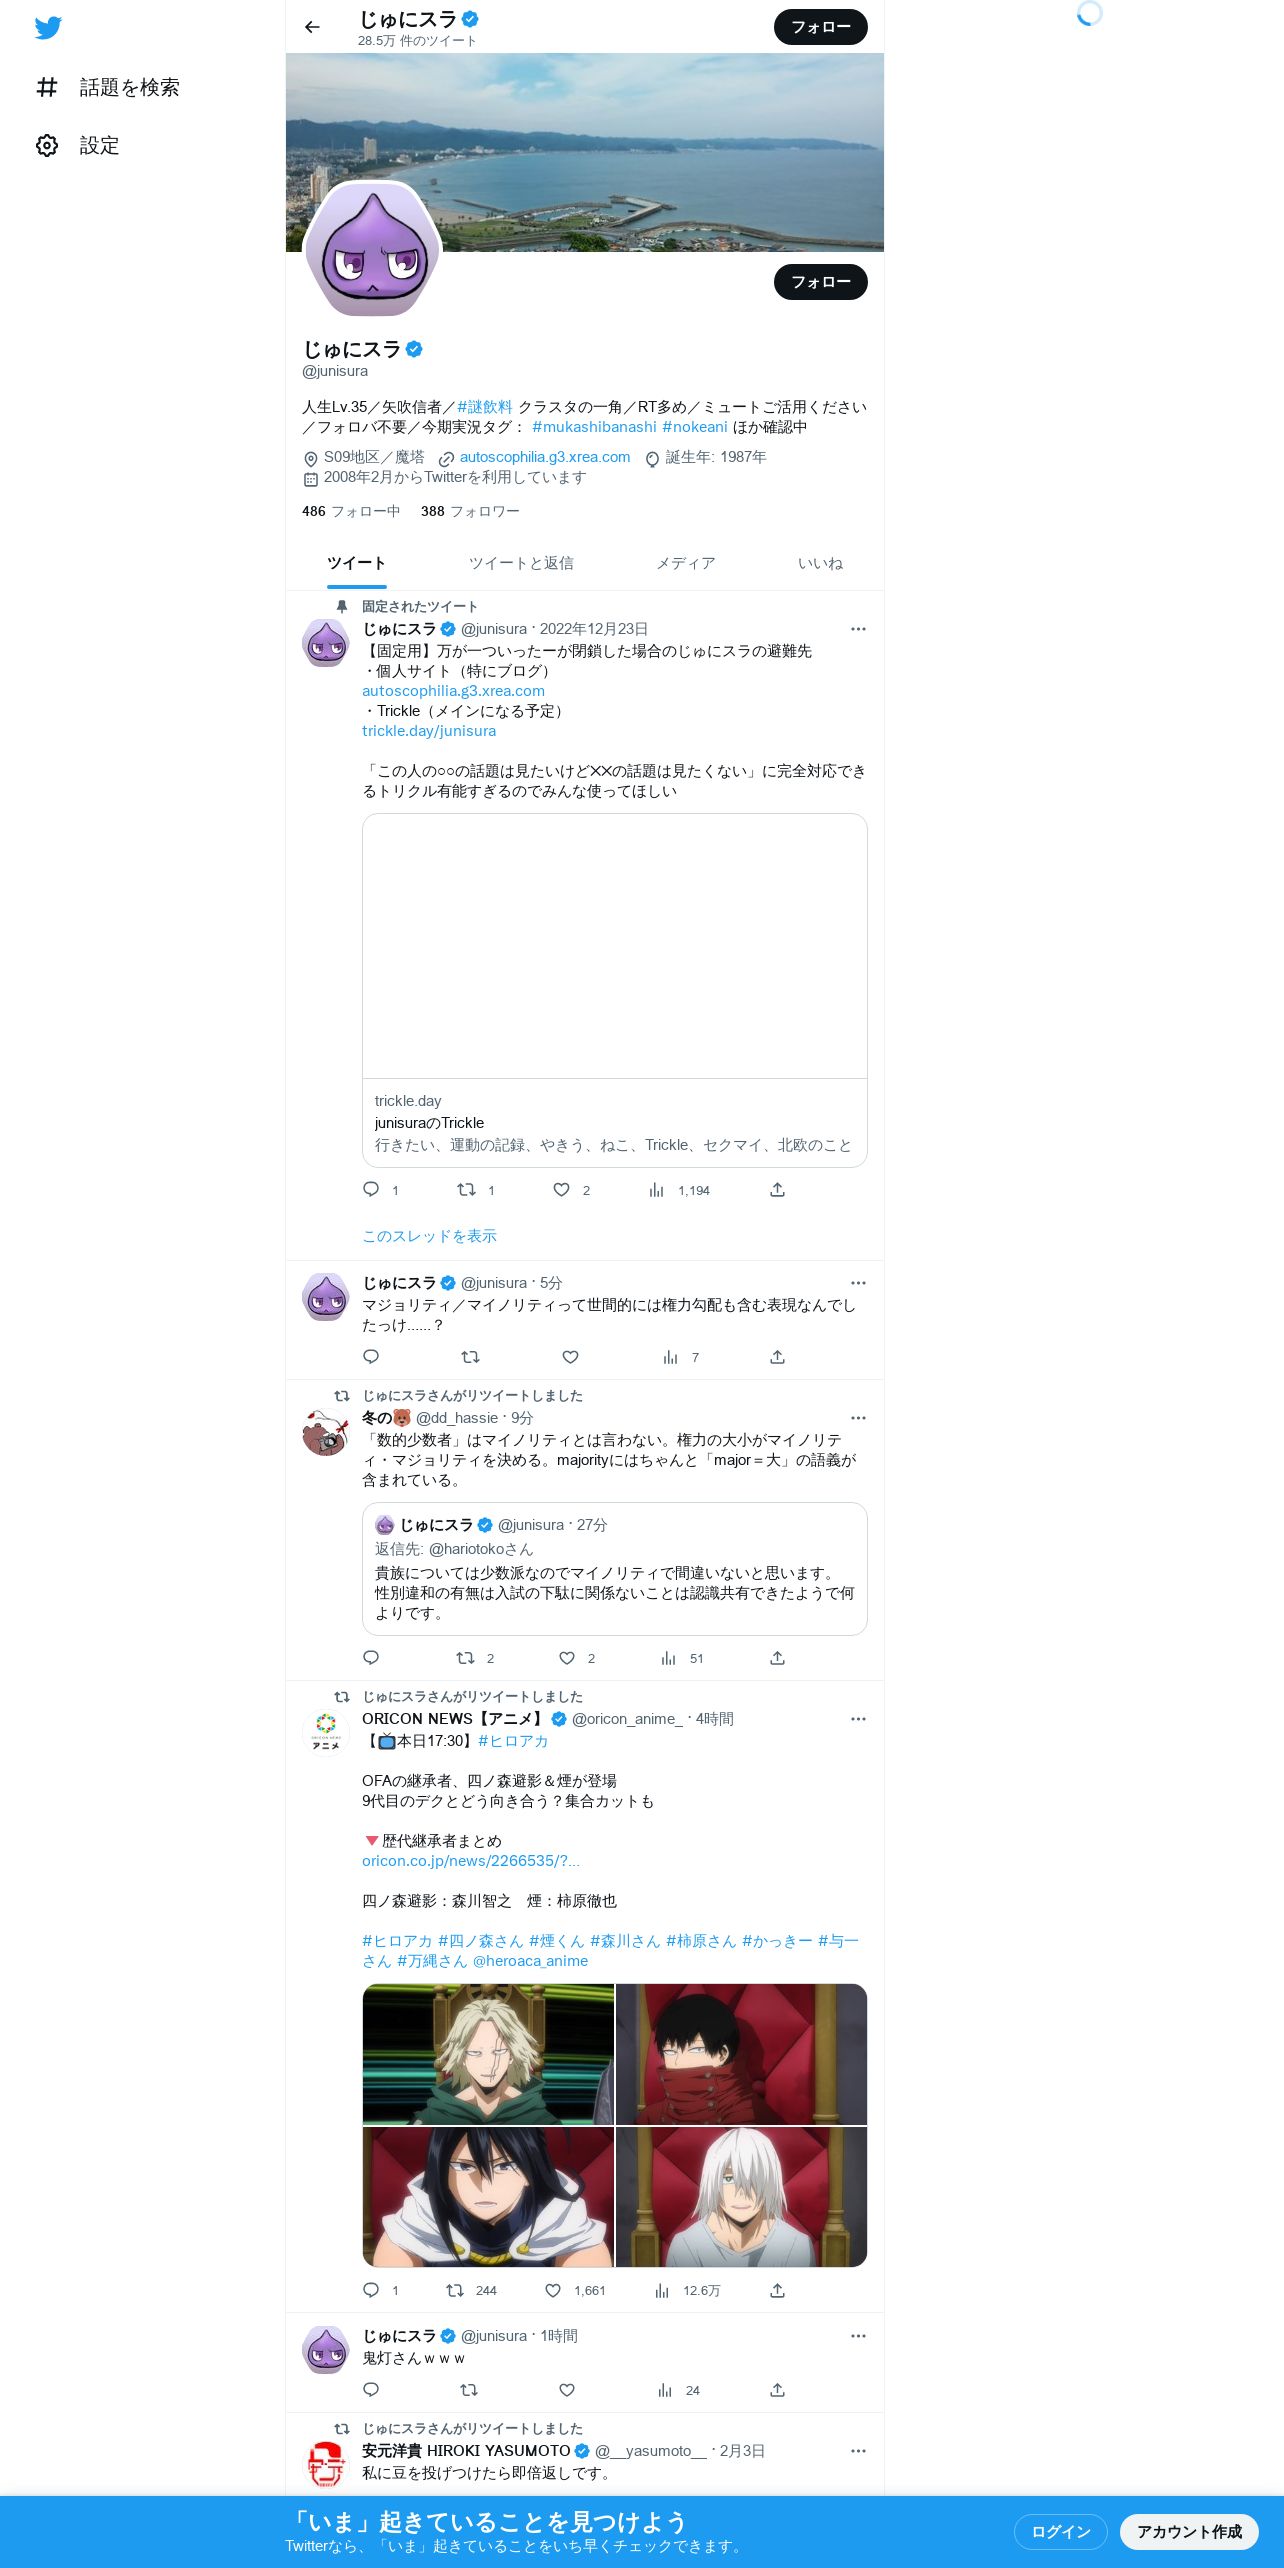
Task: Open more menu on 冬の tweet
Action: pos(858,1418)
